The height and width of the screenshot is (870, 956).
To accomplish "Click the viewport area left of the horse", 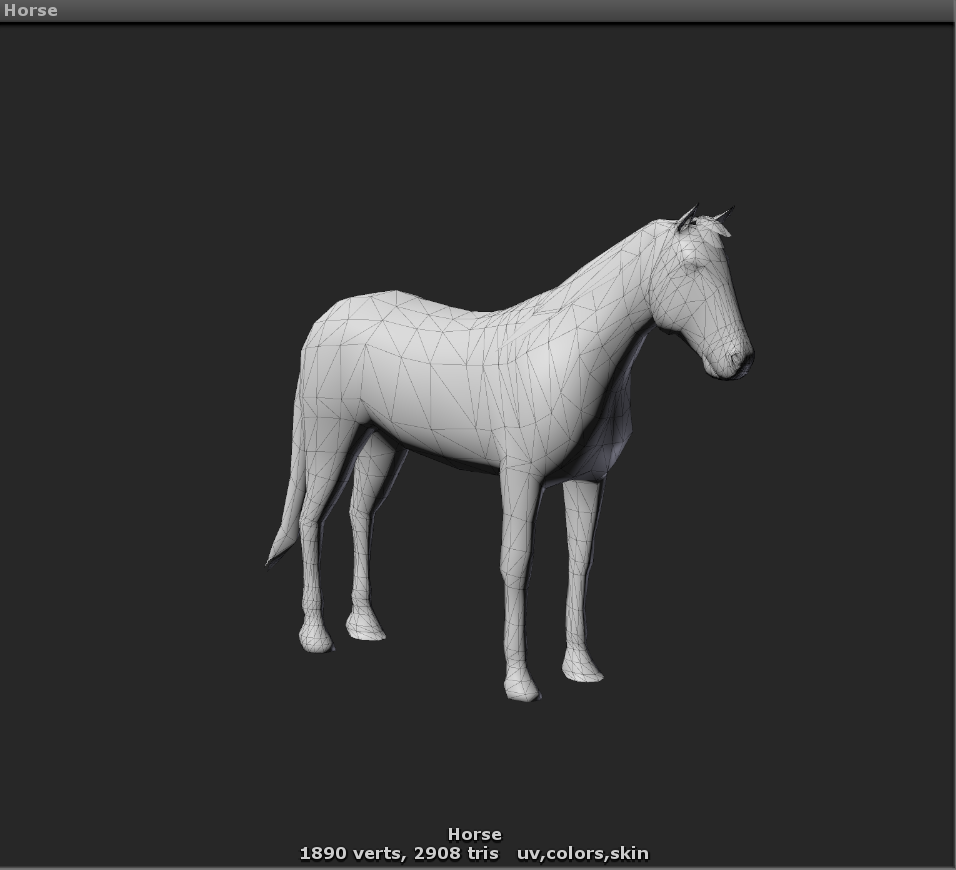I will pyautogui.click(x=150, y=400).
